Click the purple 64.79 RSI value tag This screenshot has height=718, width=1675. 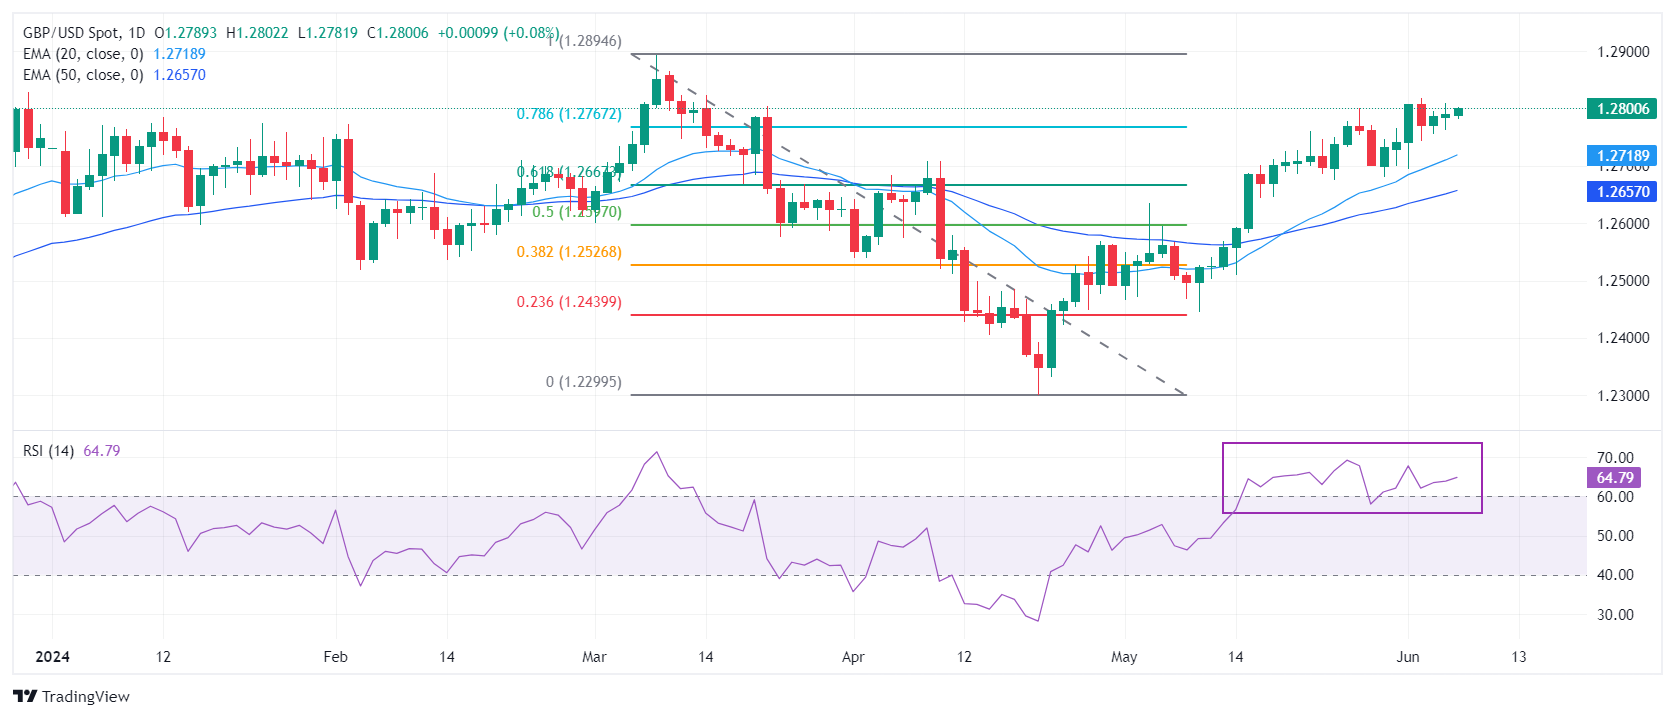click(x=1614, y=478)
